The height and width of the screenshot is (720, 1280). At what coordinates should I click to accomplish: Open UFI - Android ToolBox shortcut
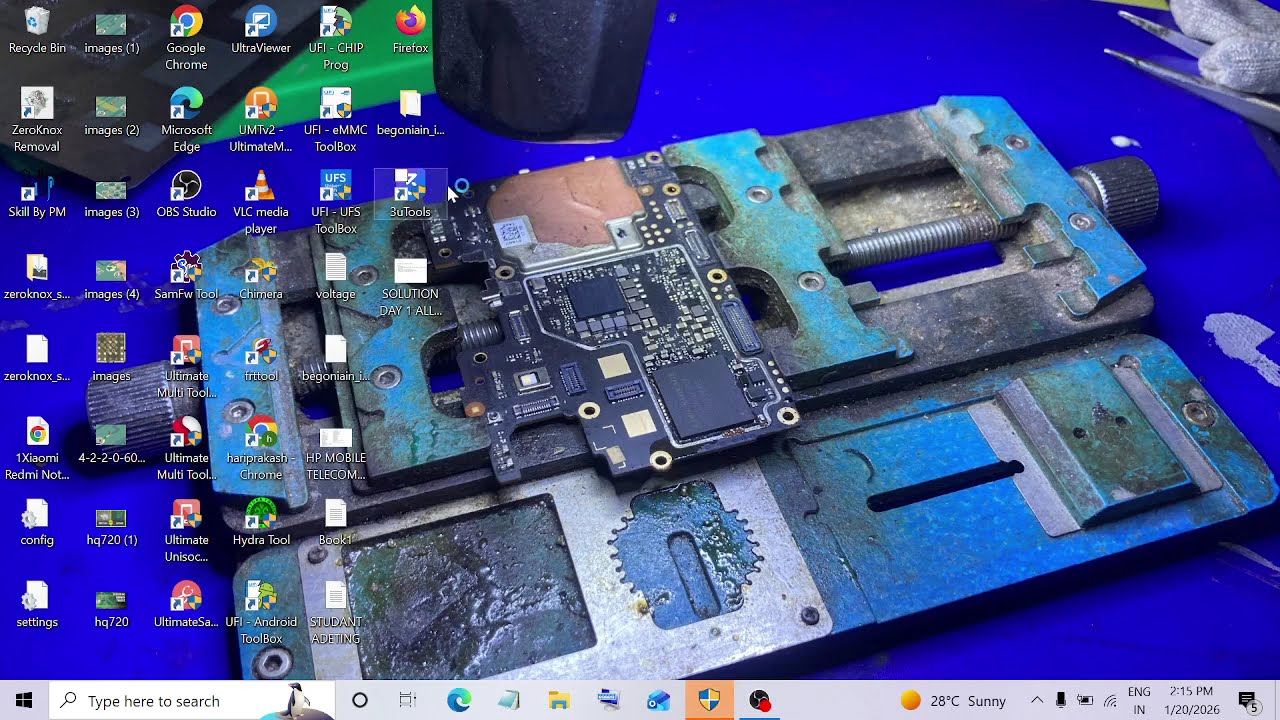pyautogui.click(x=261, y=612)
